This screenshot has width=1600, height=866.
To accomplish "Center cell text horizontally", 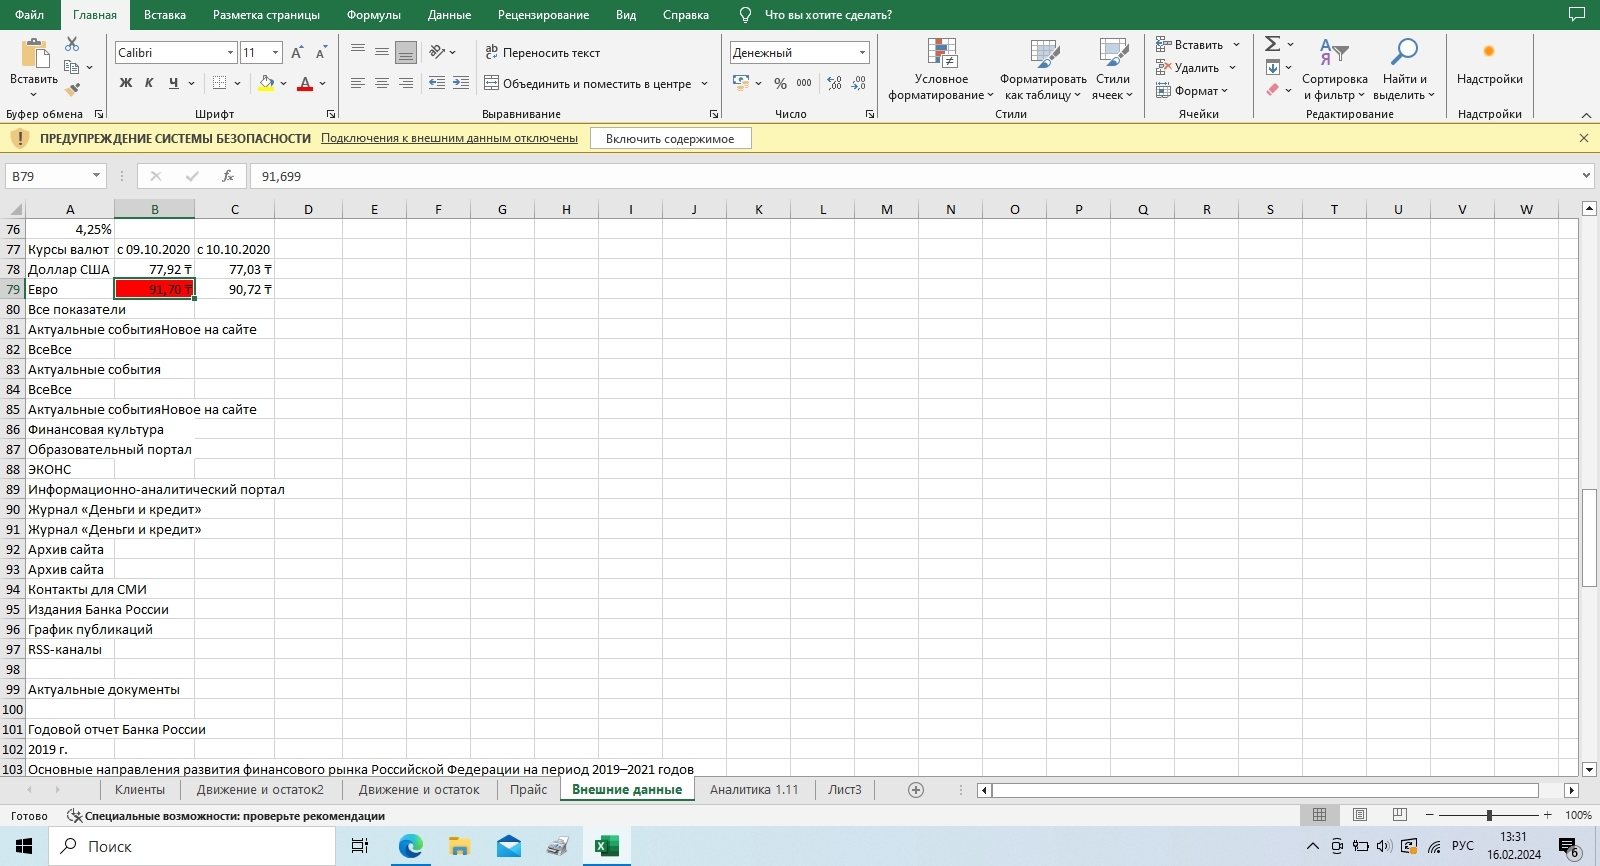I will (x=382, y=83).
